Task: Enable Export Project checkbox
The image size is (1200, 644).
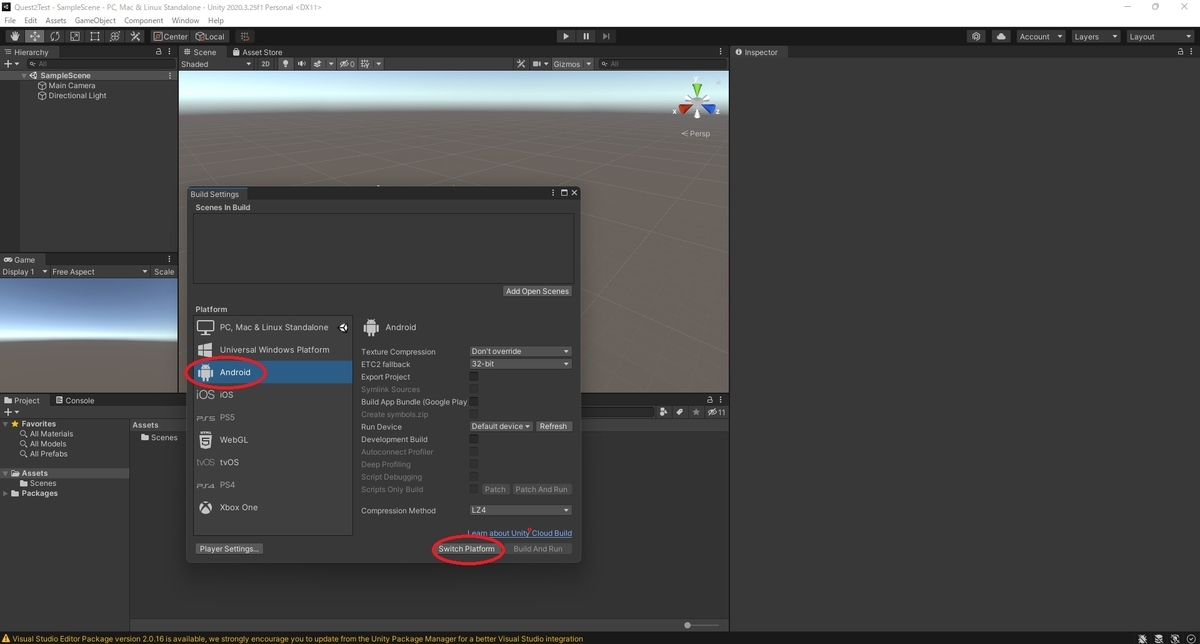Action: click(x=474, y=377)
